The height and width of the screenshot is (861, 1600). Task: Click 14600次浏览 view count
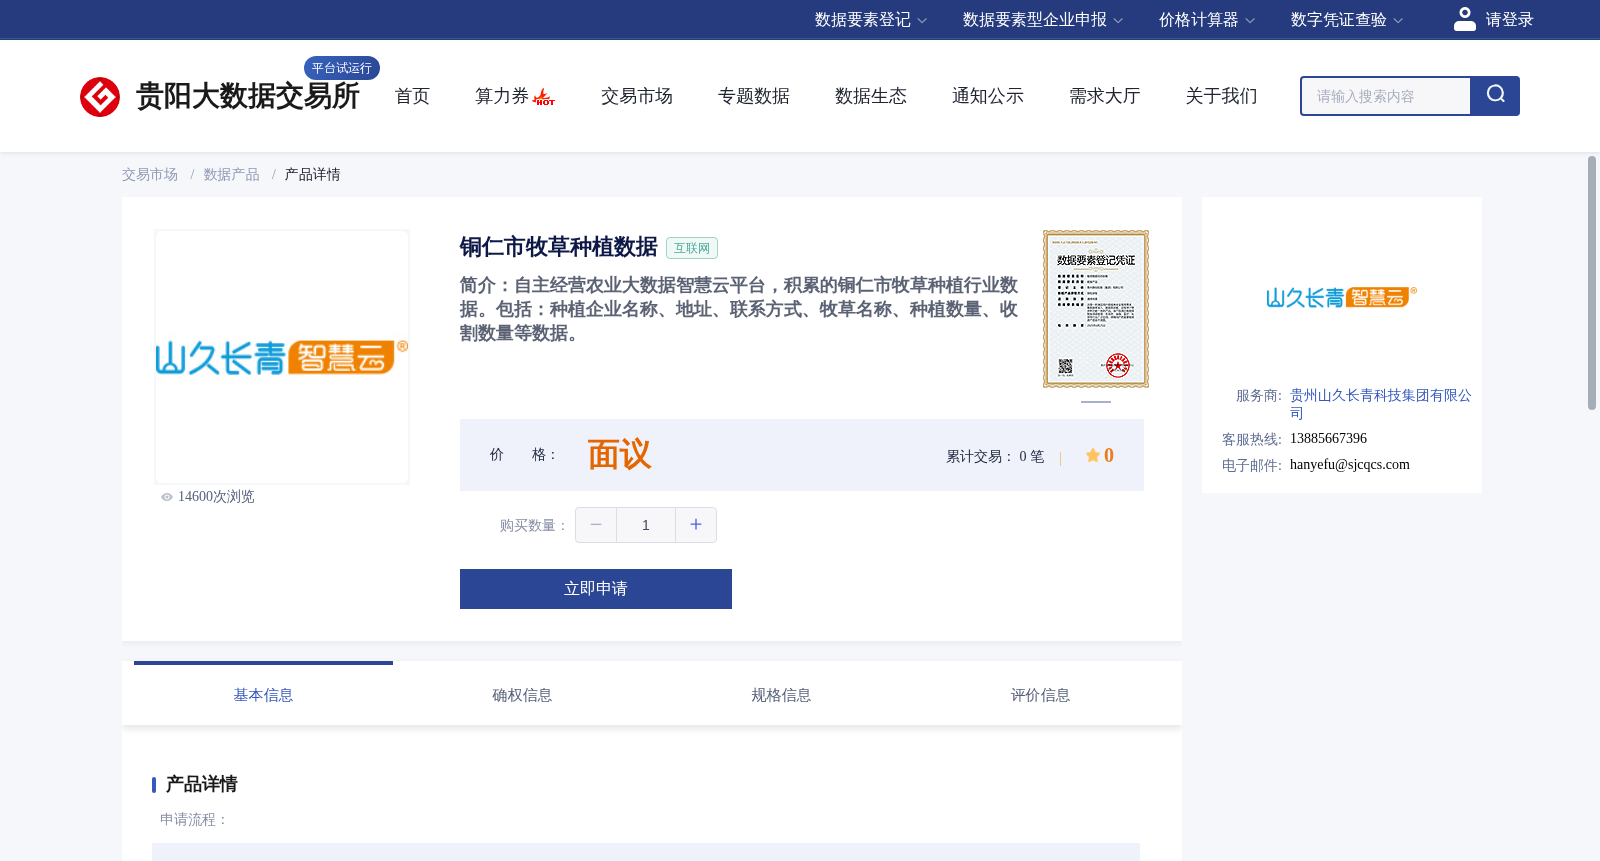tap(216, 497)
